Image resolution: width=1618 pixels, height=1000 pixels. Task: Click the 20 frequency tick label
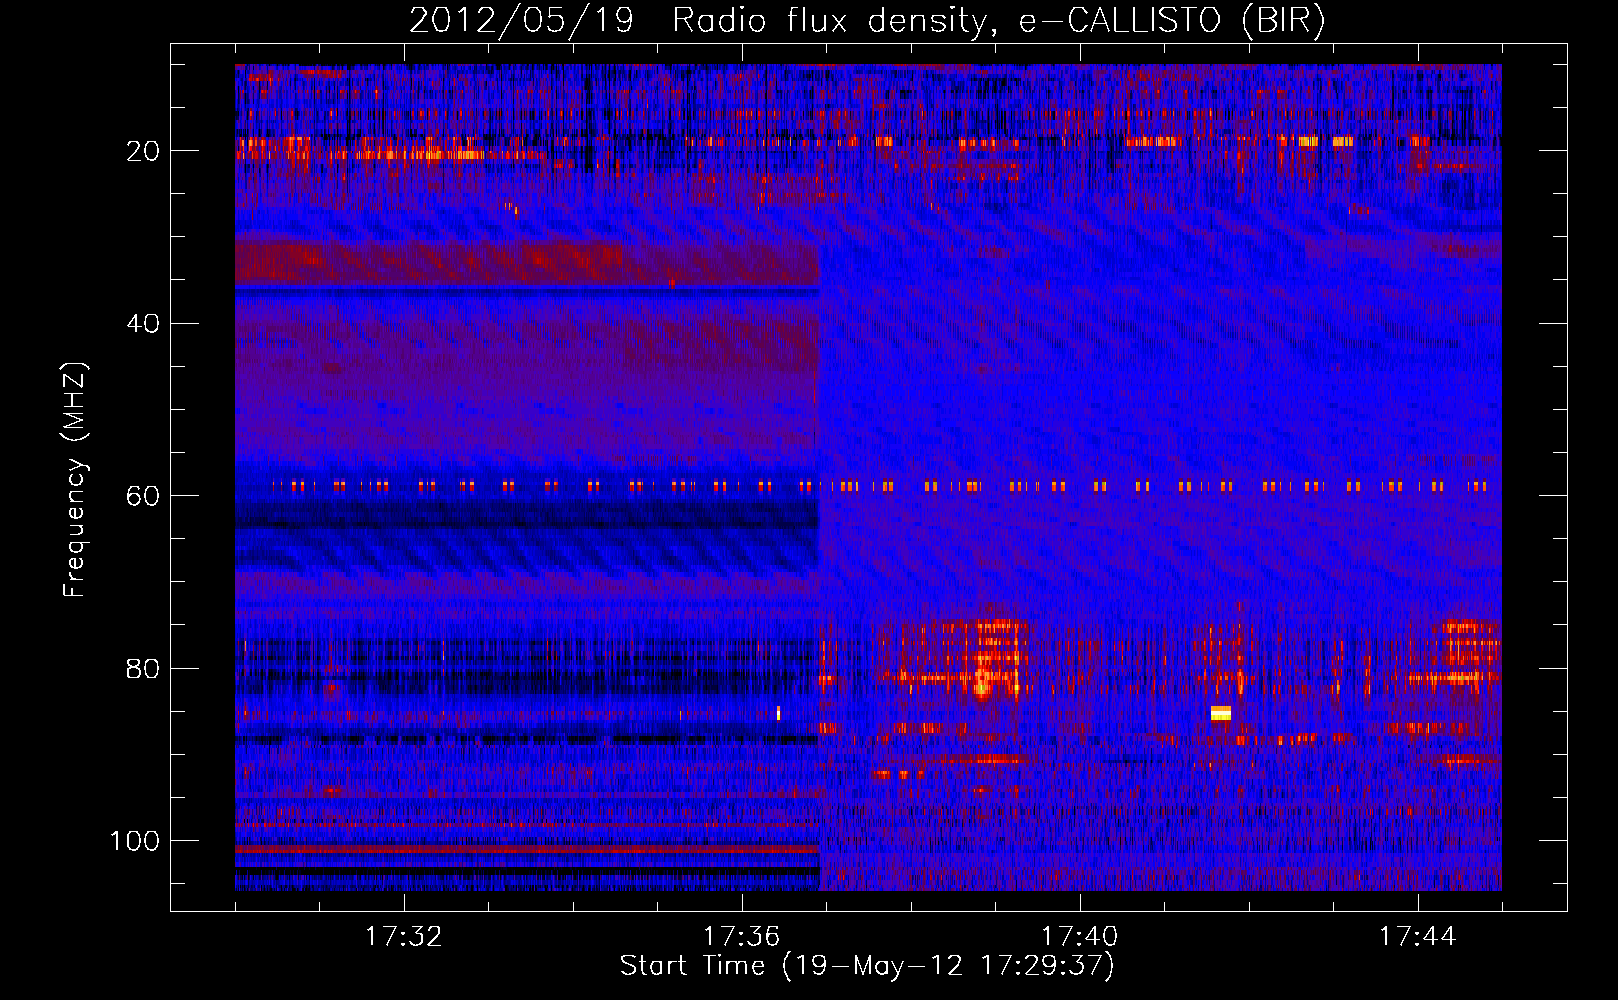click(x=143, y=151)
